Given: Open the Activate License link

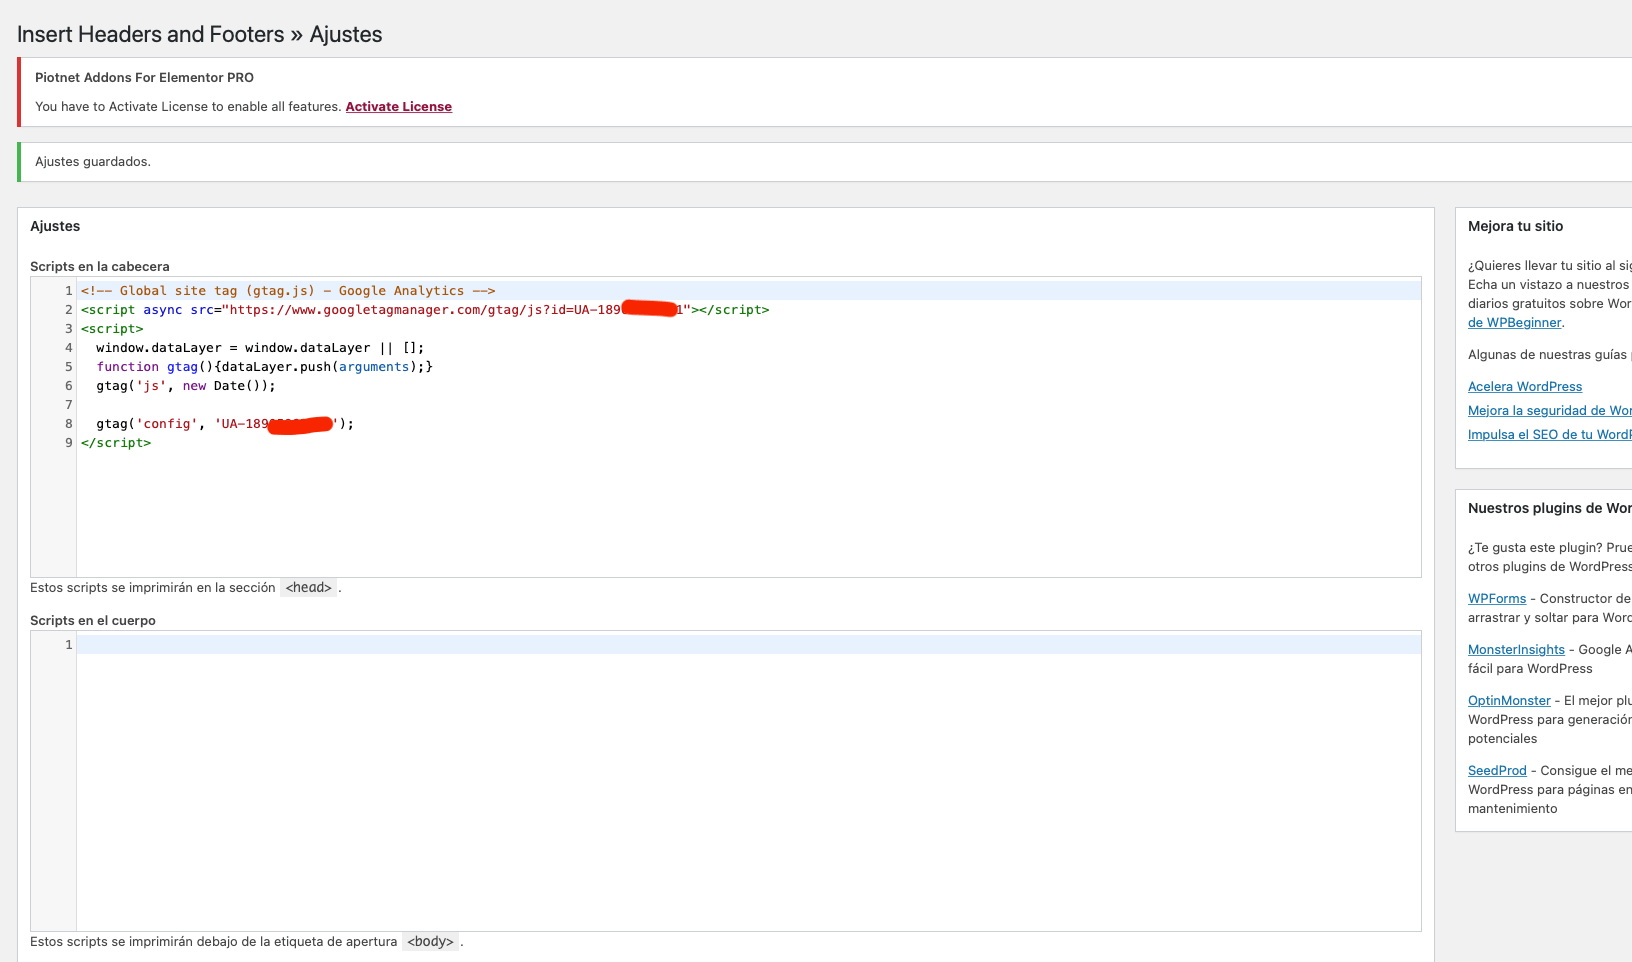Looking at the screenshot, I should [398, 107].
